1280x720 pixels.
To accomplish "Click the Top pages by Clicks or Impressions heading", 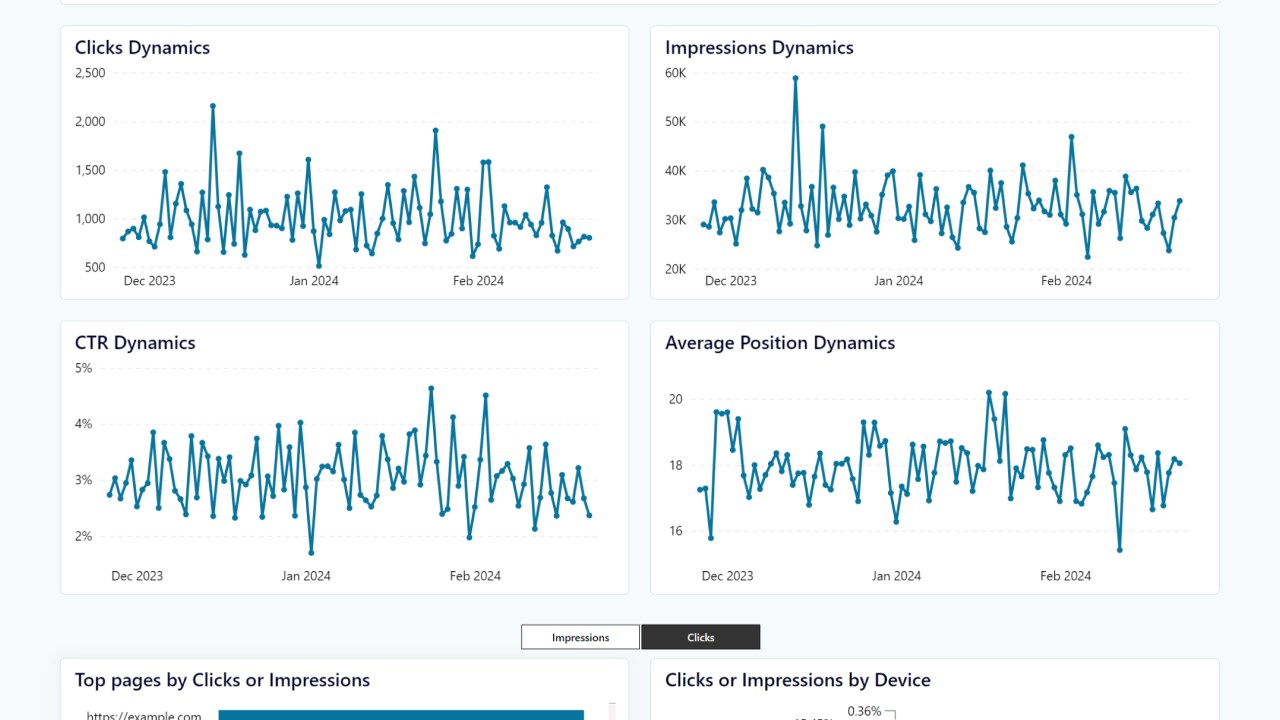I will [x=222, y=680].
